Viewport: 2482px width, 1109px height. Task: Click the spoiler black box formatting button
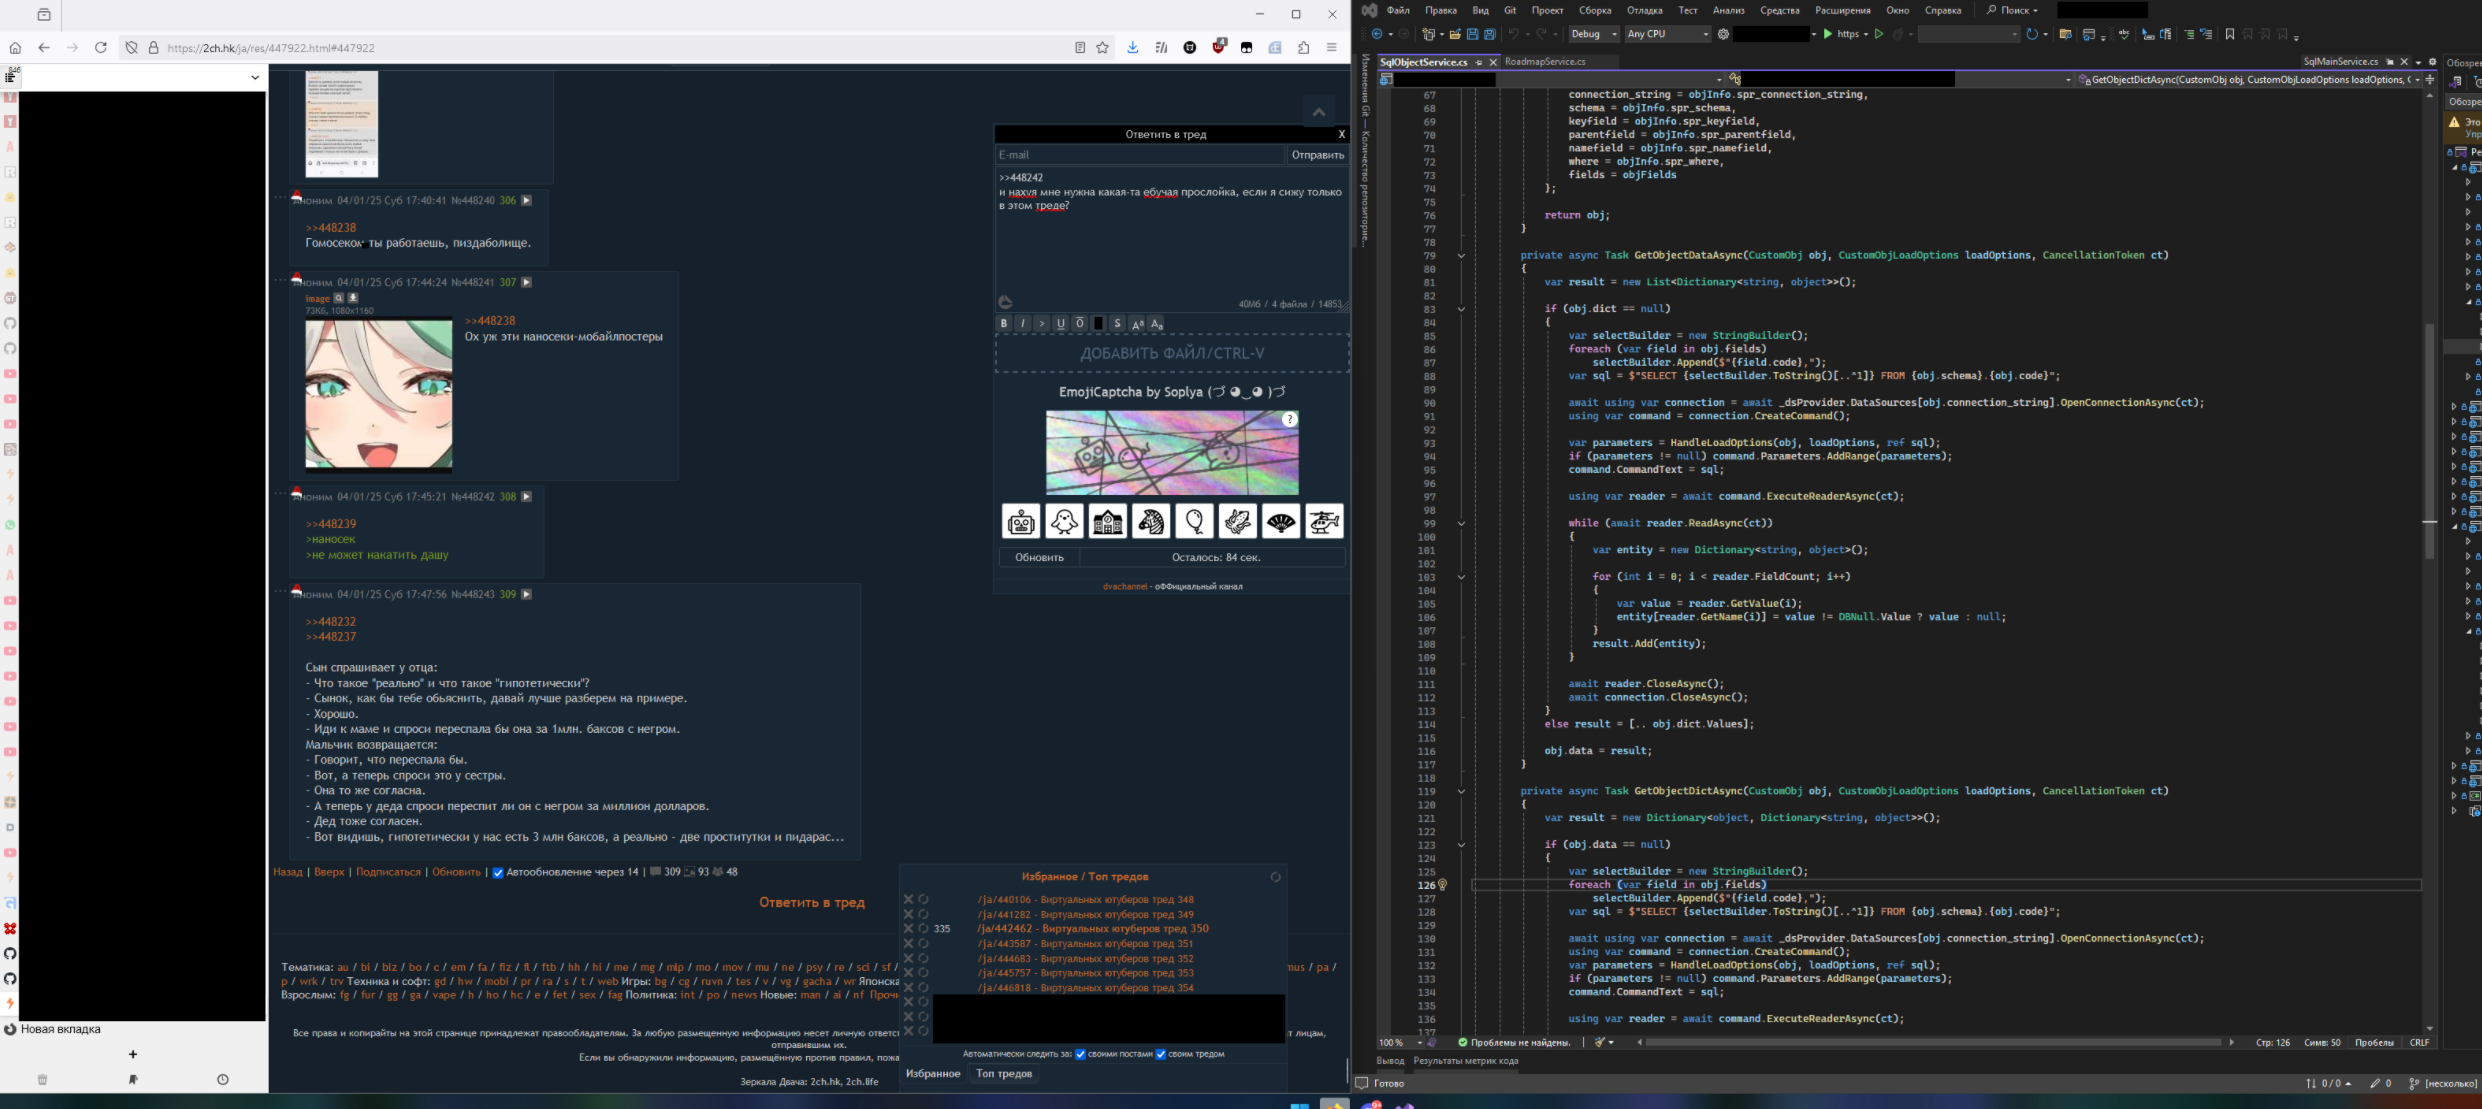pyautogui.click(x=1099, y=323)
